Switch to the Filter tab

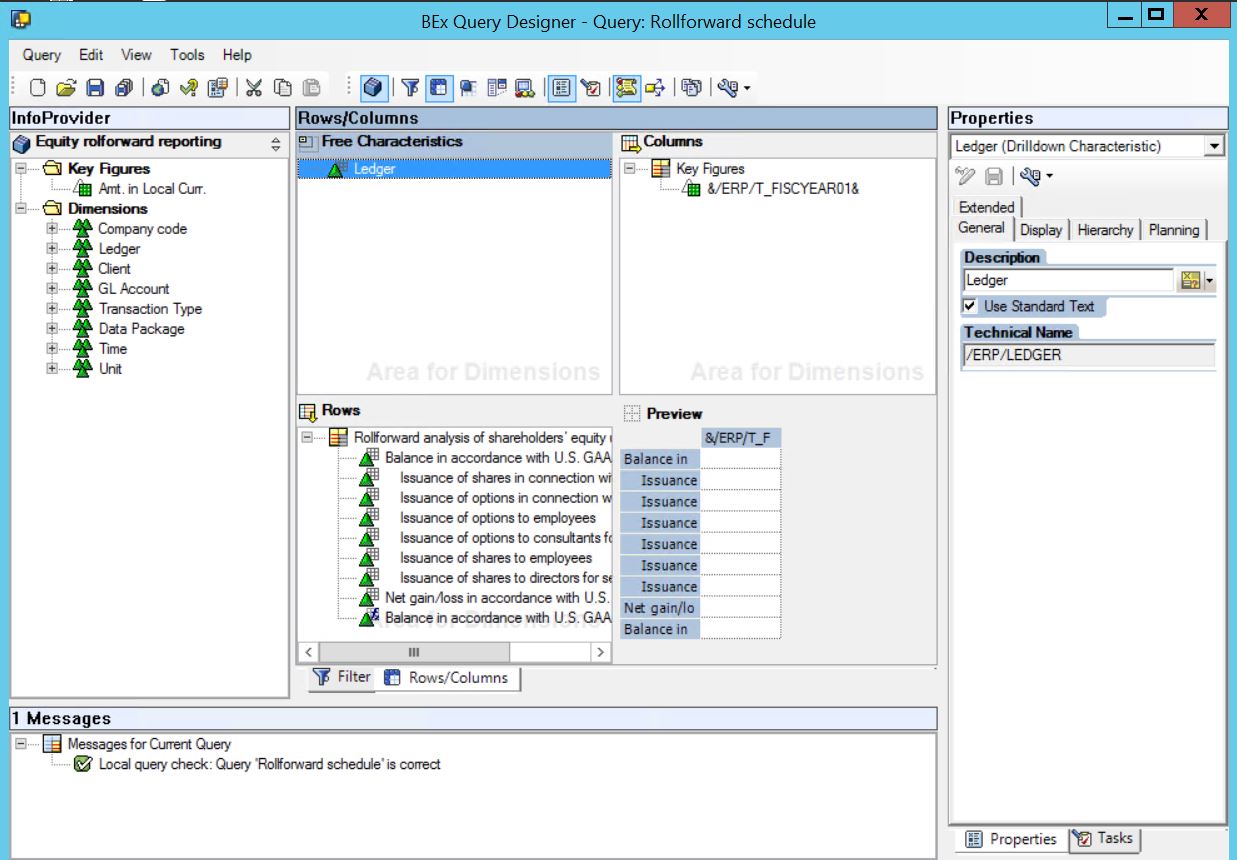[343, 677]
